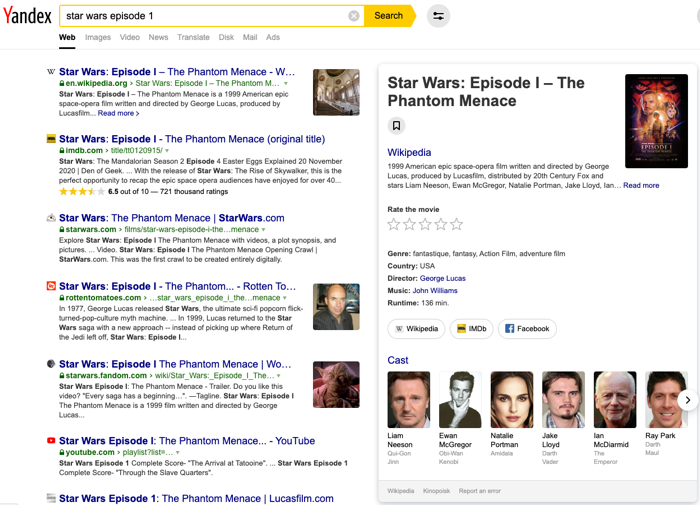Open palace thumbnail beside Wikipedia result
Screen dimensions: 700x505
[336, 92]
